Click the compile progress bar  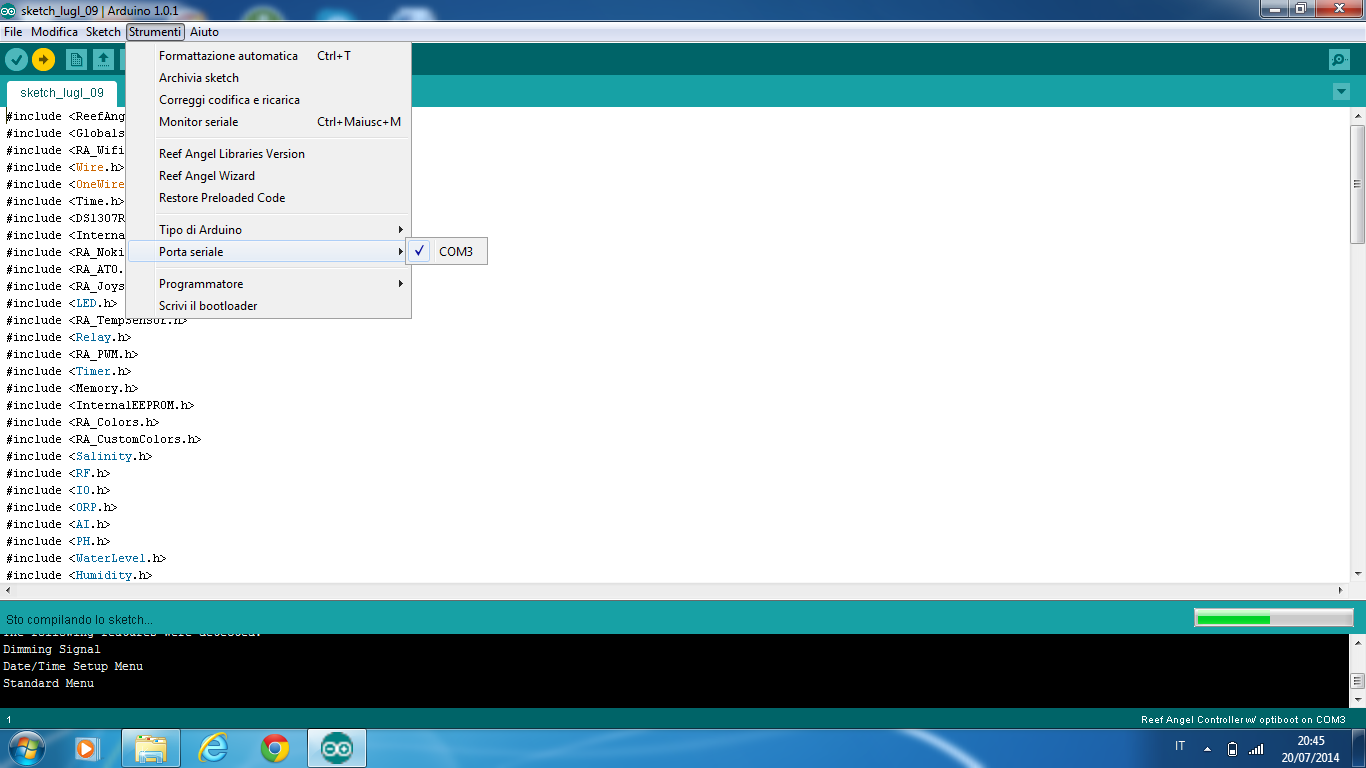point(1273,619)
